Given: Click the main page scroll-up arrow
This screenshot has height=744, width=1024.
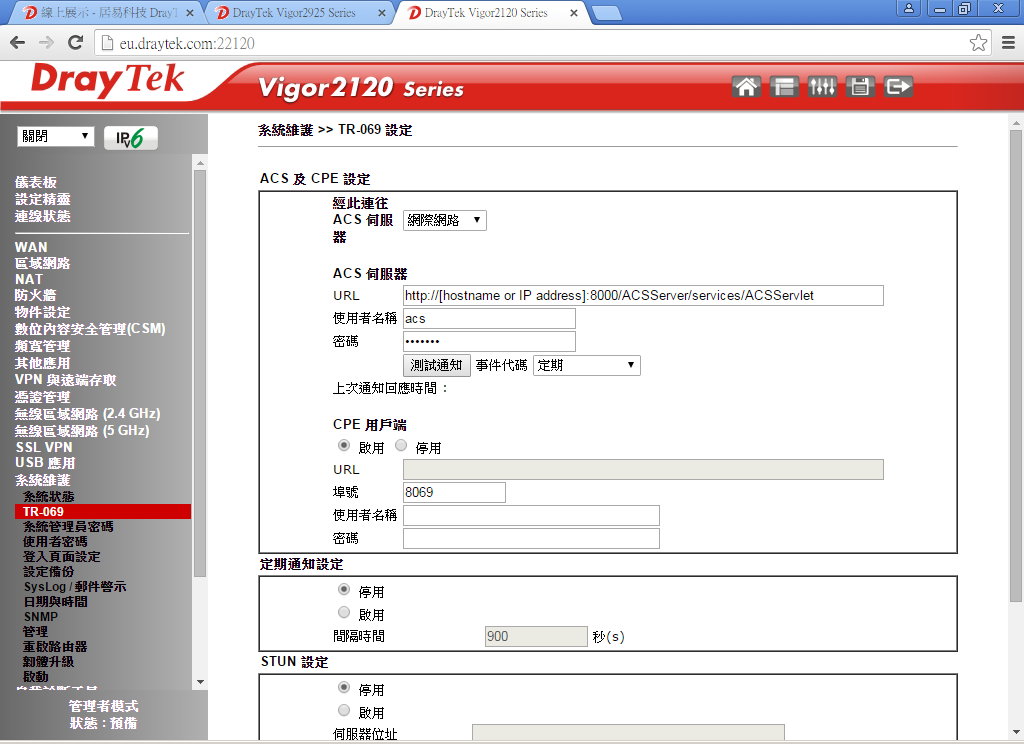Looking at the screenshot, I should 1016,122.
